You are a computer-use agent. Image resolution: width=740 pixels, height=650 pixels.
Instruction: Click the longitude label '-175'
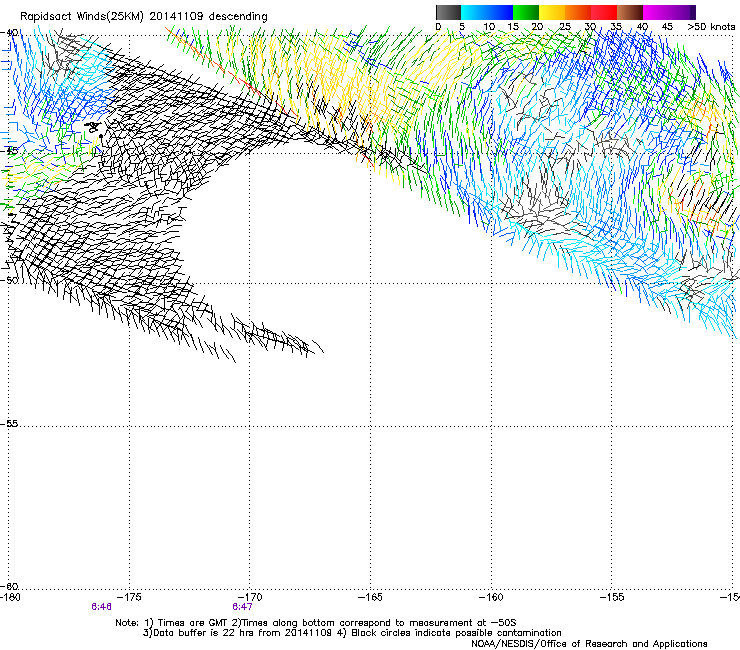coord(129,597)
